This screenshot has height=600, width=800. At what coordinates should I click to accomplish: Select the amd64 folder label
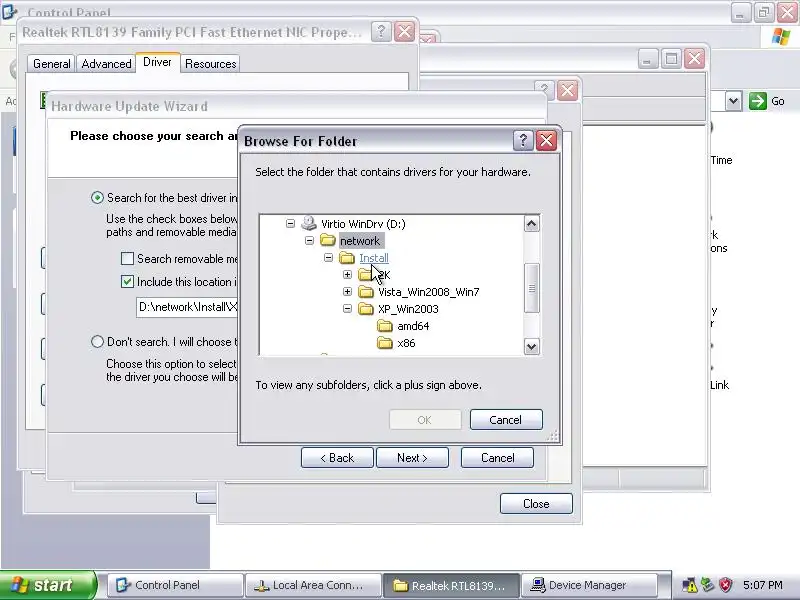[413, 326]
